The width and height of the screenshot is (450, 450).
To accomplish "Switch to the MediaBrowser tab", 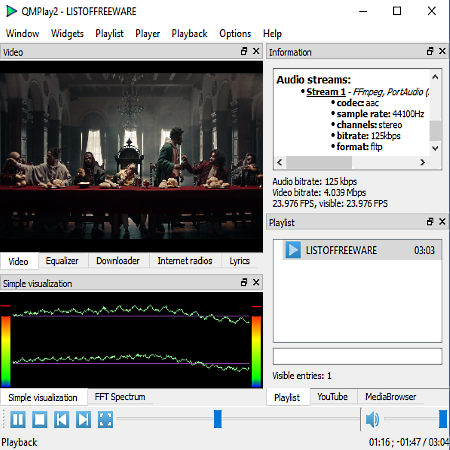I will (x=390, y=397).
